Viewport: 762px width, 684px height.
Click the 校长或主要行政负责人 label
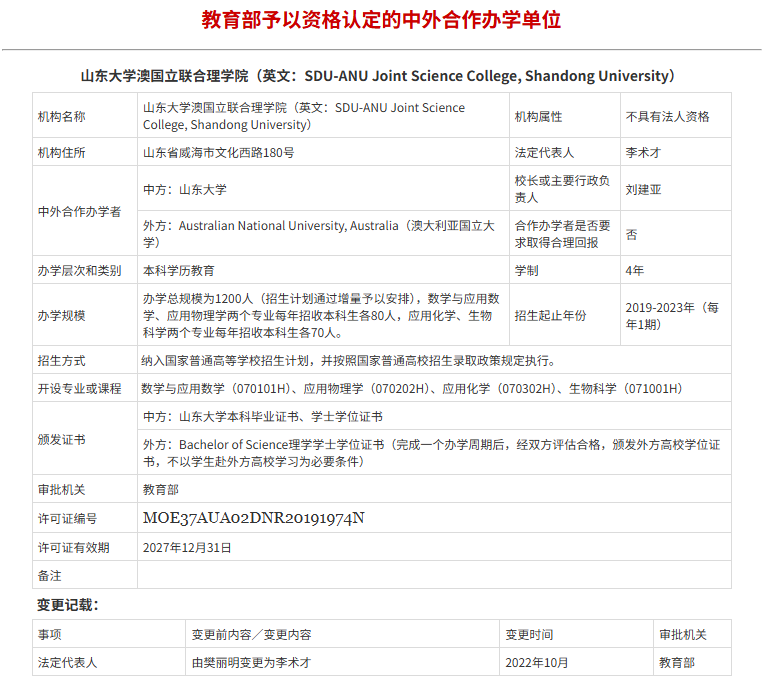pos(562,189)
